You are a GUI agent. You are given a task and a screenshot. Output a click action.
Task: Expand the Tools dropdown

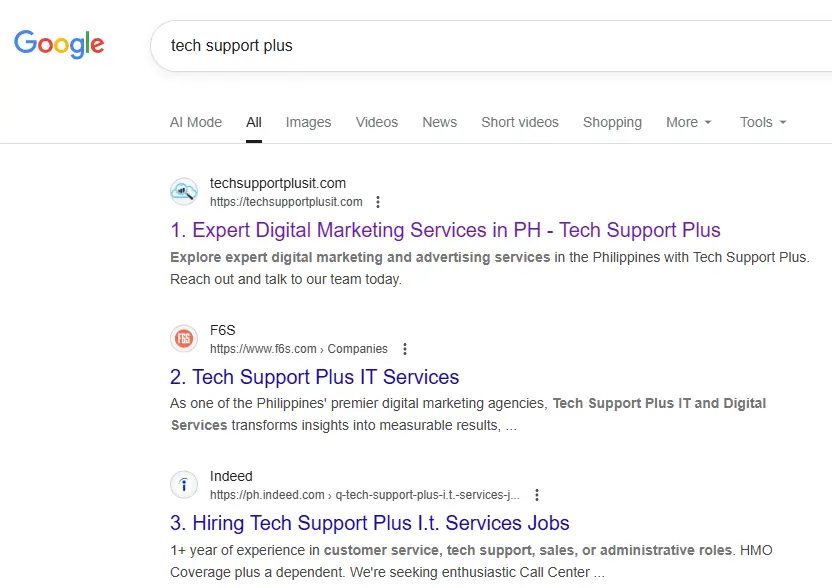pyautogui.click(x=761, y=122)
